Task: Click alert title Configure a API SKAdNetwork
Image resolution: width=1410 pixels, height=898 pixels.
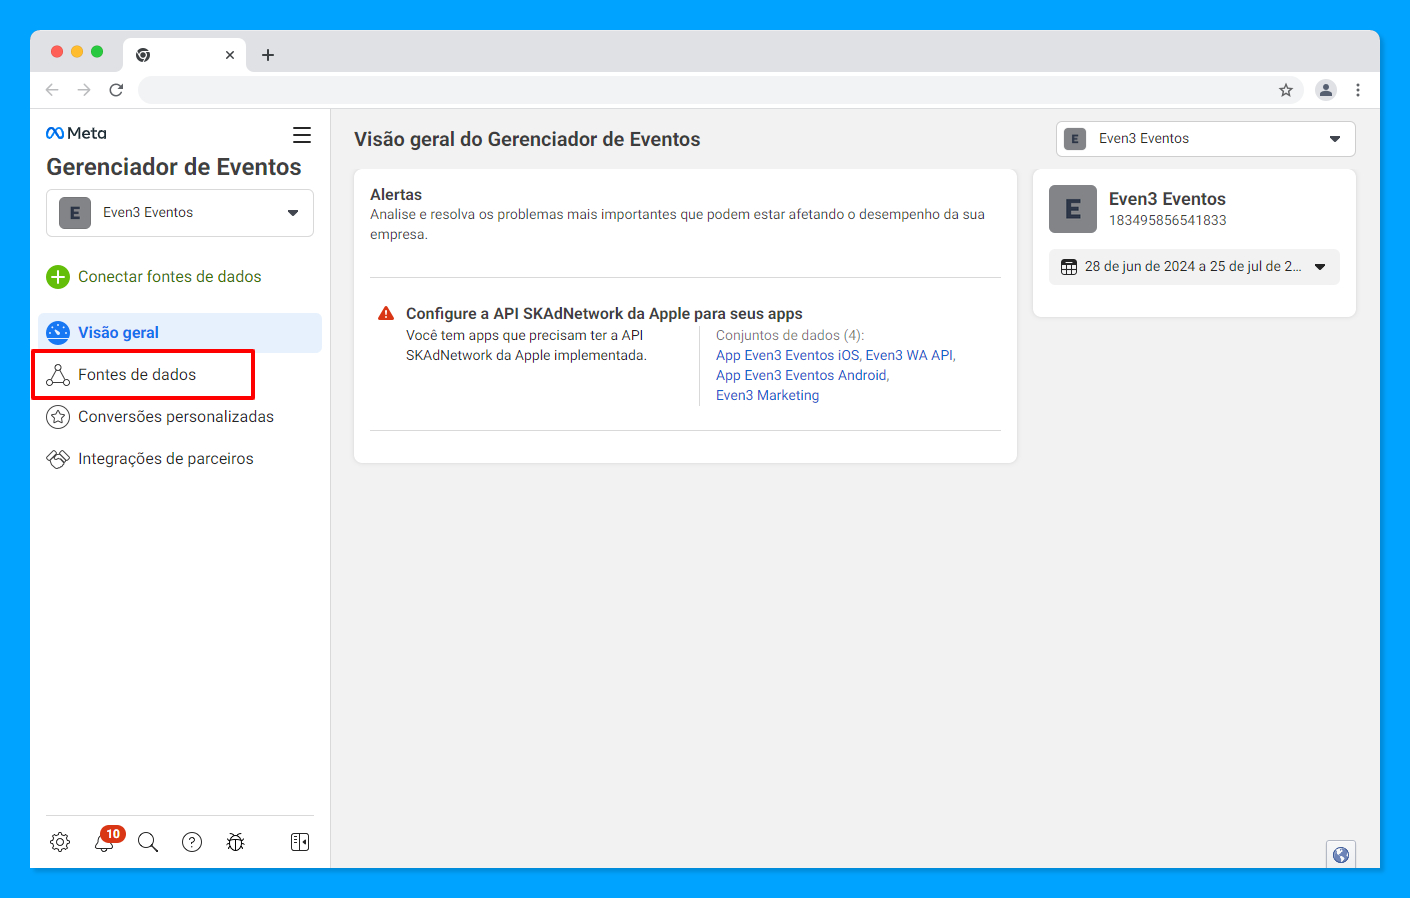Action: coord(604,313)
